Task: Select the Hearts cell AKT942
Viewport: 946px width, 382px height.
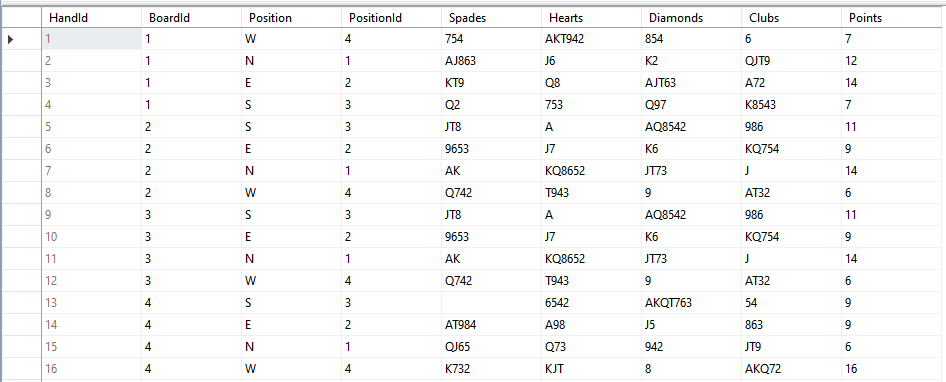Action: point(591,39)
